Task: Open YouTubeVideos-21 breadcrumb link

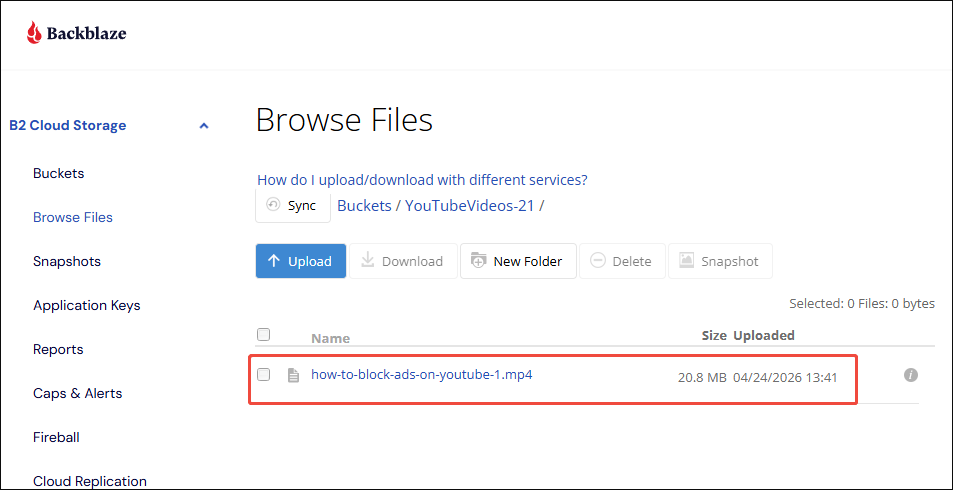Action: coord(469,205)
